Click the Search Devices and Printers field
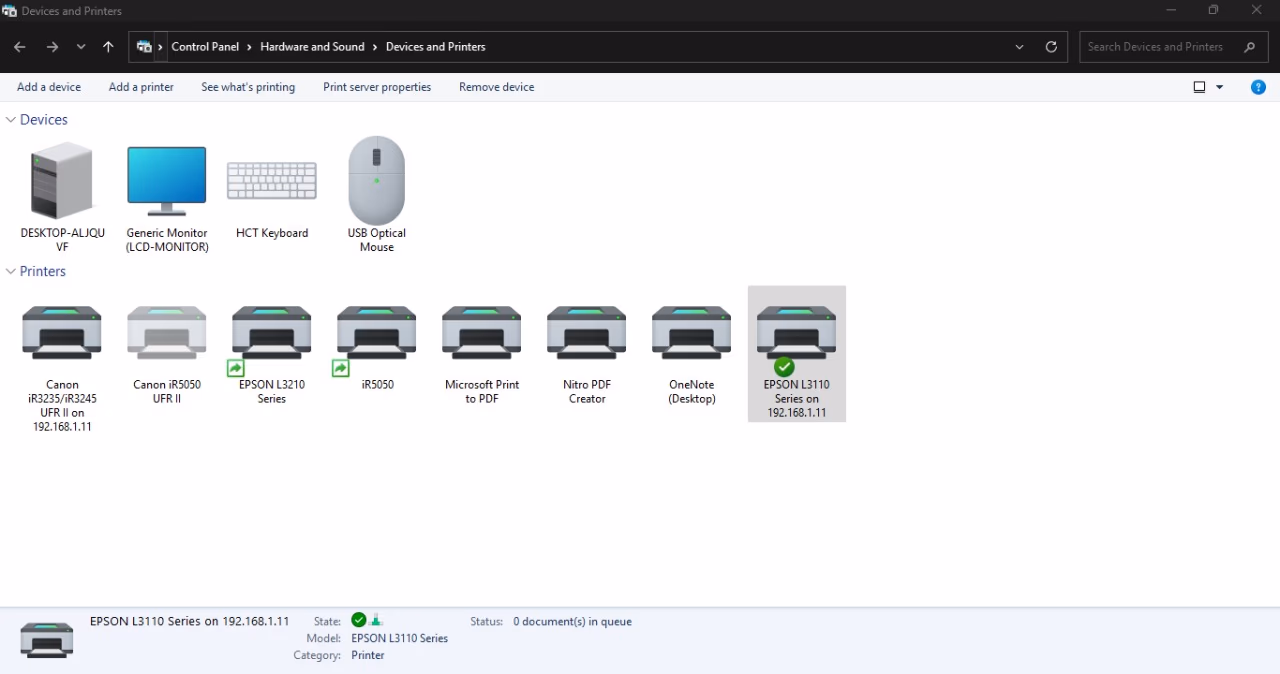1280x674 pixels. [x=1172, y=47]
